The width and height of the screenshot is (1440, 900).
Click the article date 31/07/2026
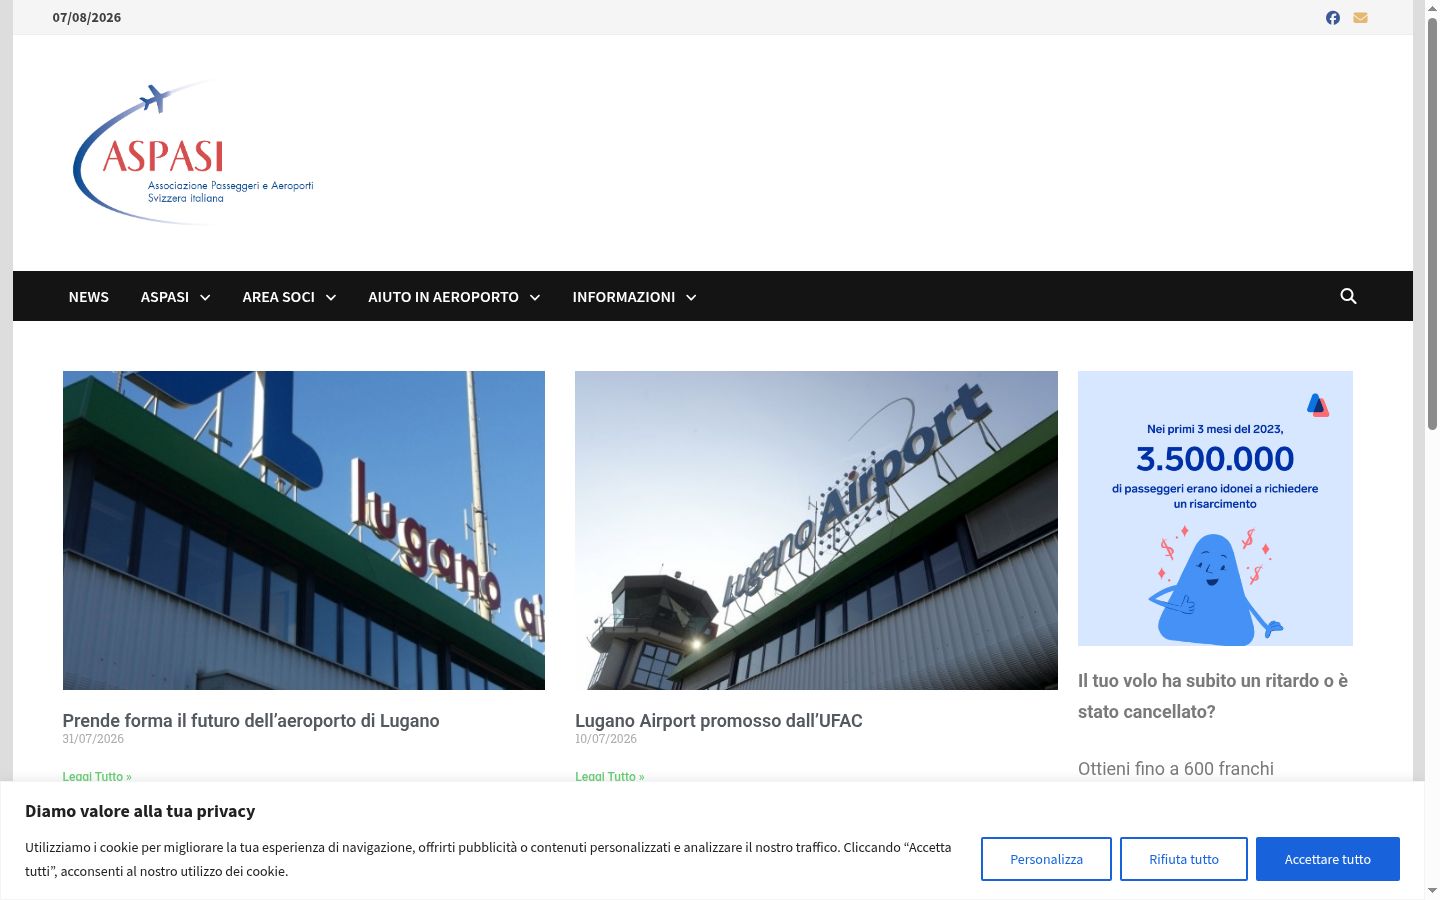coord(93,739)
